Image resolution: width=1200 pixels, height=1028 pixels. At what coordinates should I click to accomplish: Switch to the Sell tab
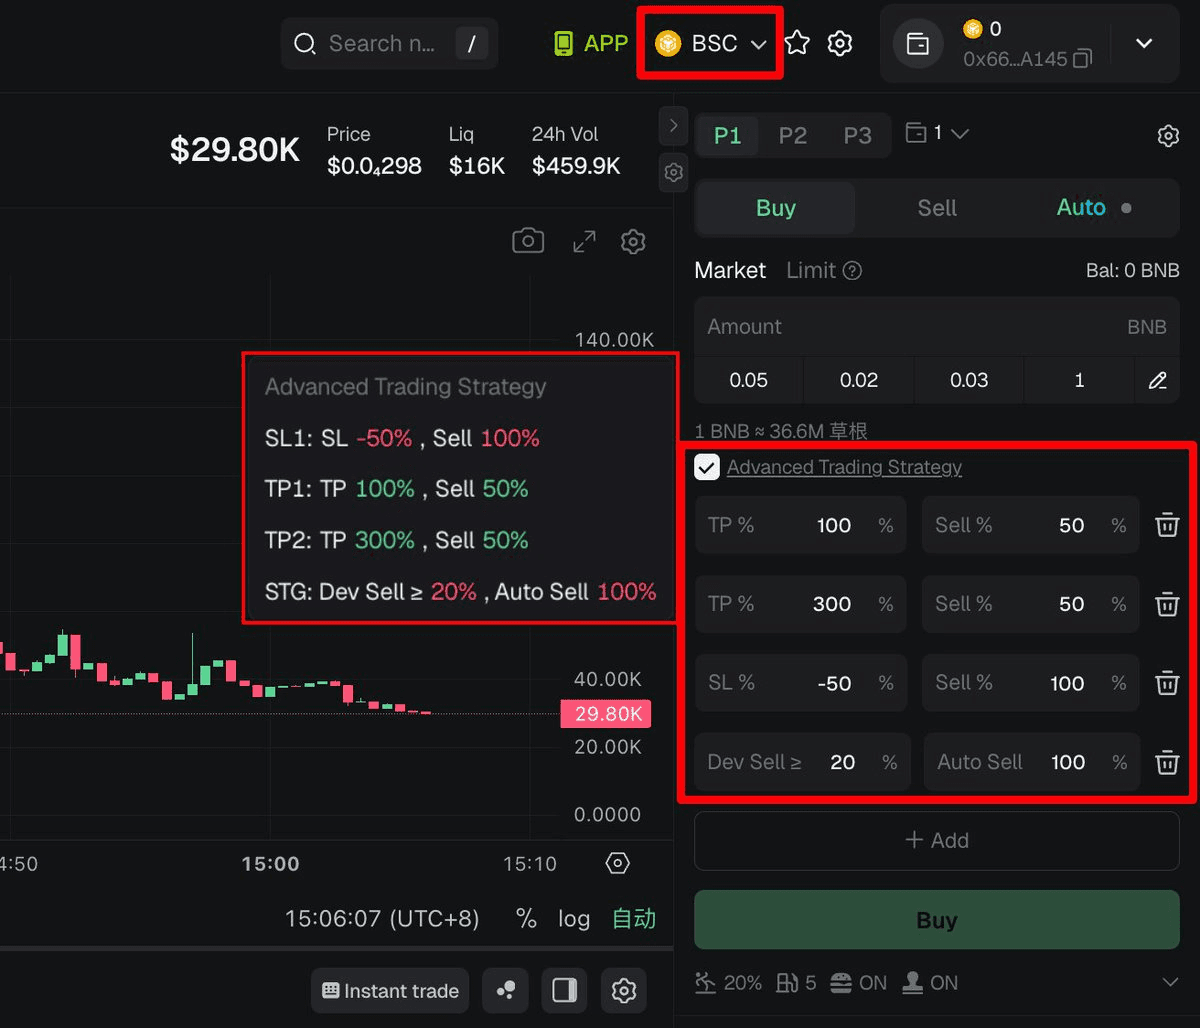coord(936,208)
